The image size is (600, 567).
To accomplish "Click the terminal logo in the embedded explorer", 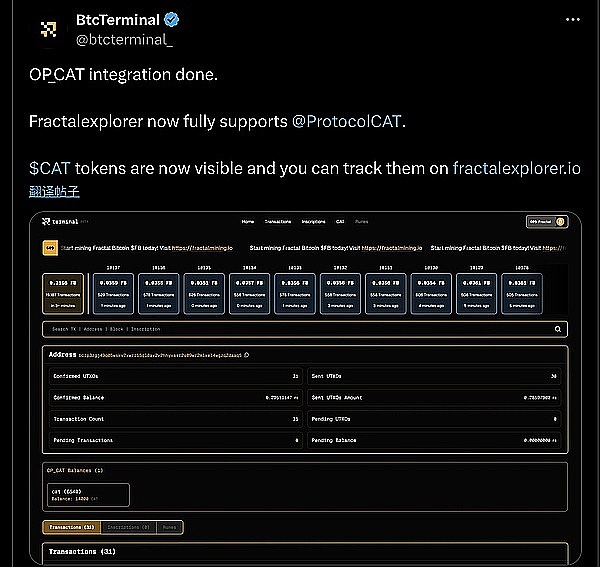I will 66,221.
